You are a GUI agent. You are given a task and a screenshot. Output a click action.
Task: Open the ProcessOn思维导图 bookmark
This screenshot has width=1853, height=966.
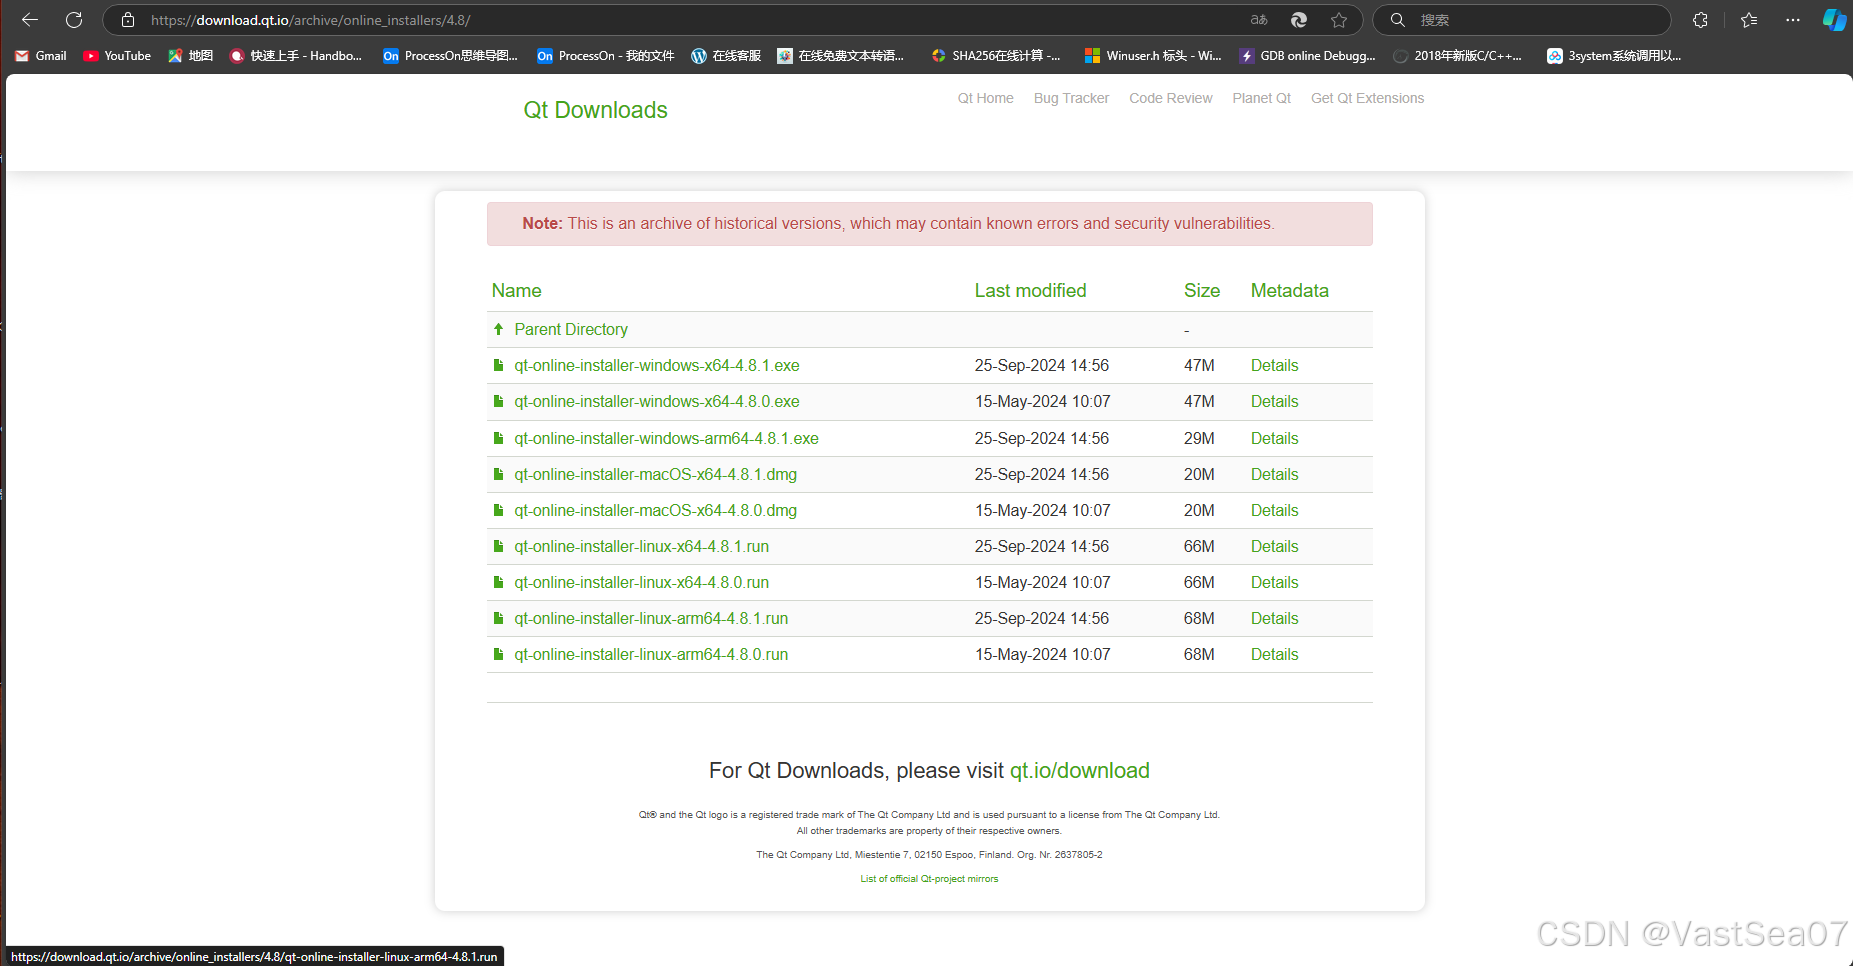[451, 56]
